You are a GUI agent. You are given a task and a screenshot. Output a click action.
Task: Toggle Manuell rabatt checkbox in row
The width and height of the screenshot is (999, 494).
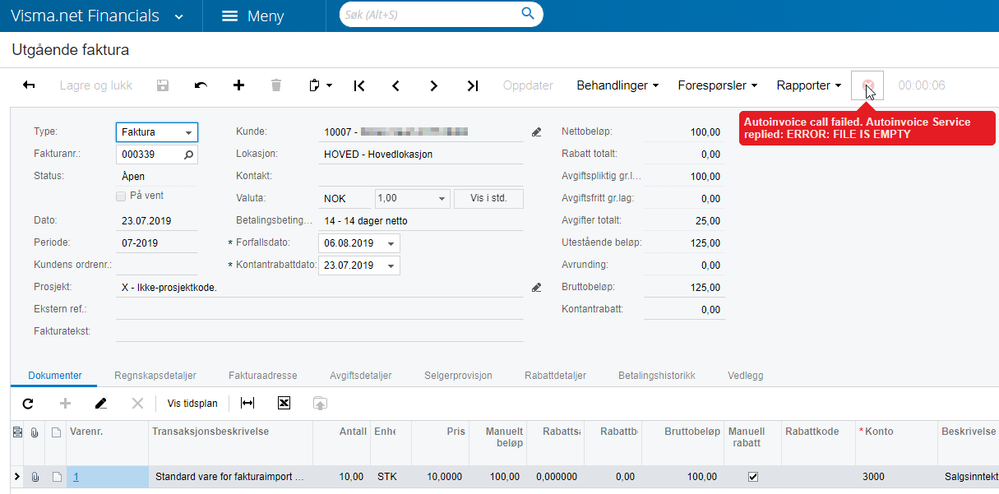pos(753,476)
